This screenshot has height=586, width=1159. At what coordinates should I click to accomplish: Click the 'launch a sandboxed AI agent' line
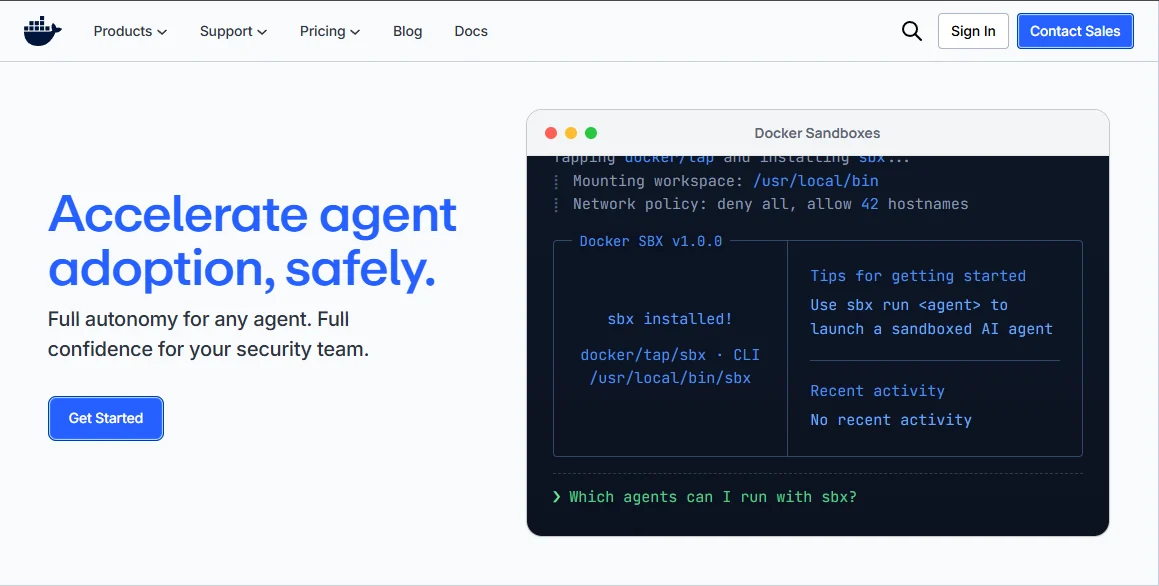click(x=931, y=329)
